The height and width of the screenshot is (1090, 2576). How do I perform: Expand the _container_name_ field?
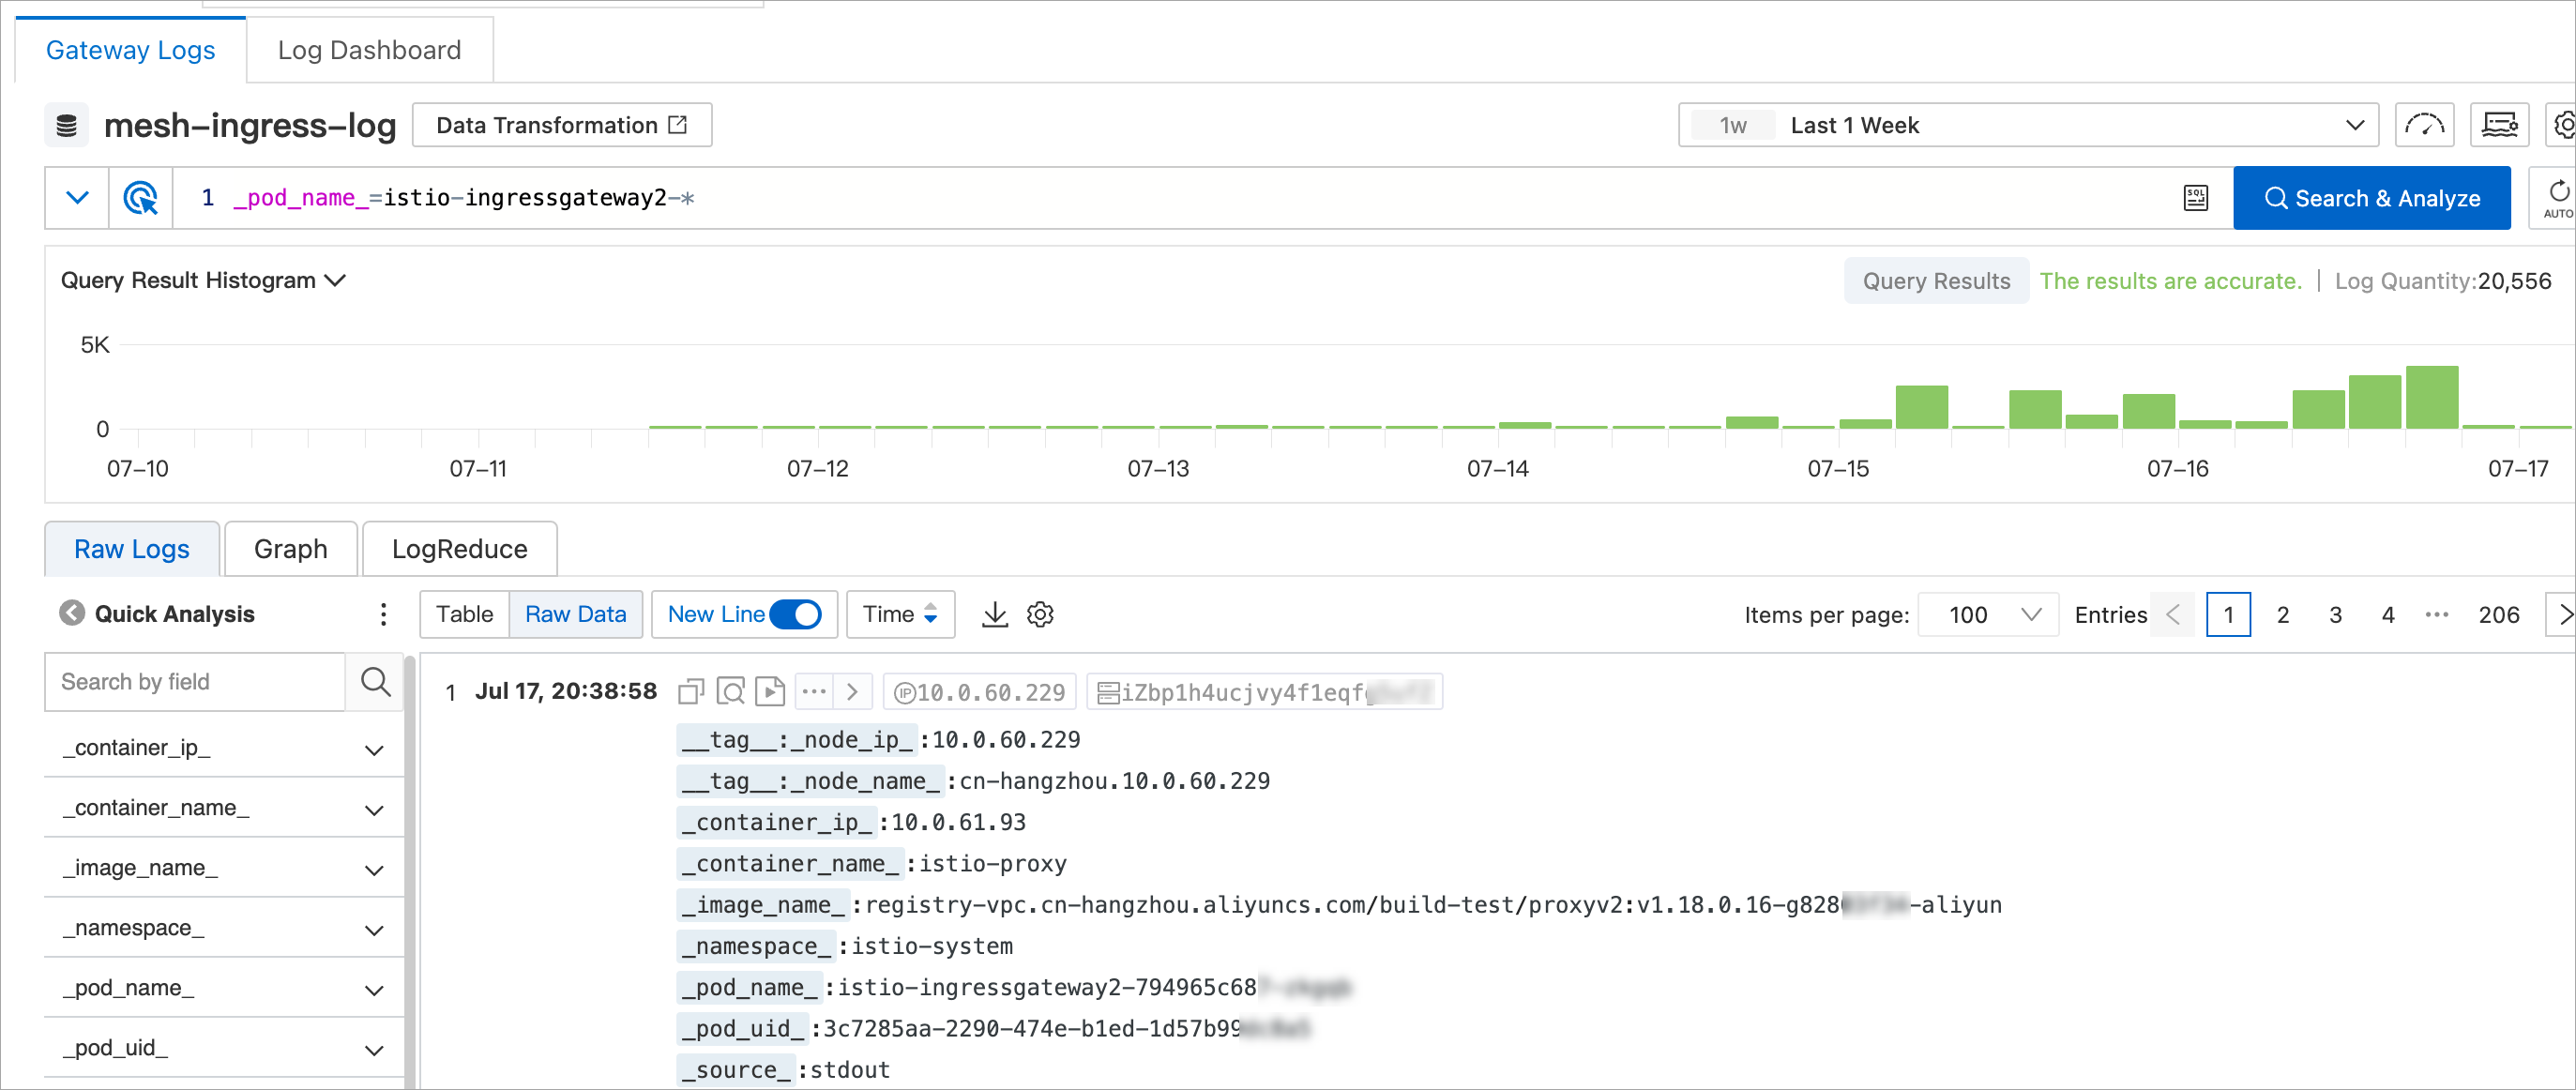pyautogui.click(x=374, y=809)
